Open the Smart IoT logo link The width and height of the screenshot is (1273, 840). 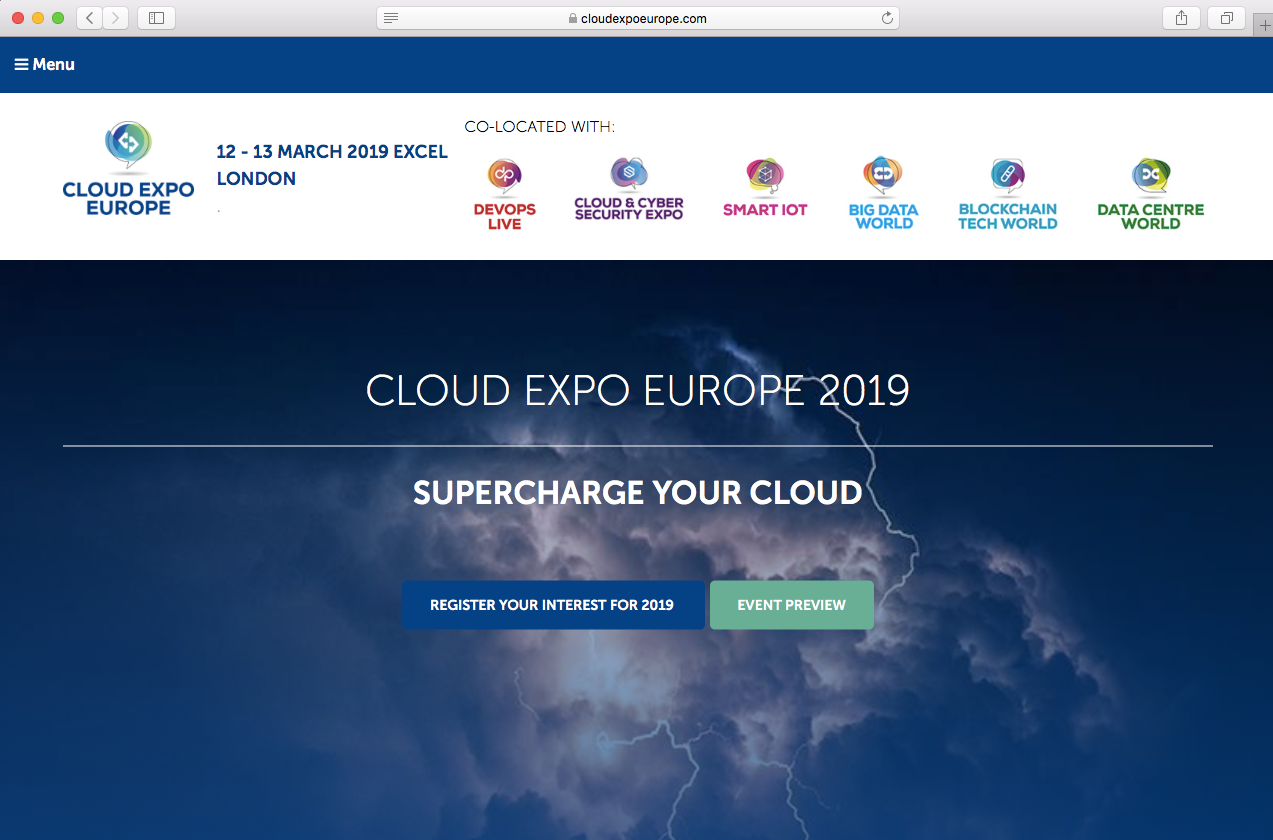765,188
